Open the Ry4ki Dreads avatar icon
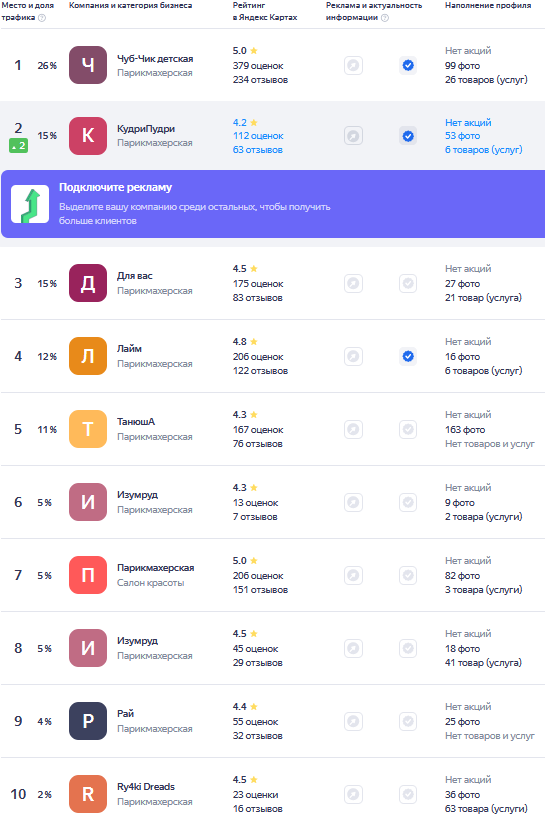Viewport: 545px width, 825px height. [x=88, y=794]
